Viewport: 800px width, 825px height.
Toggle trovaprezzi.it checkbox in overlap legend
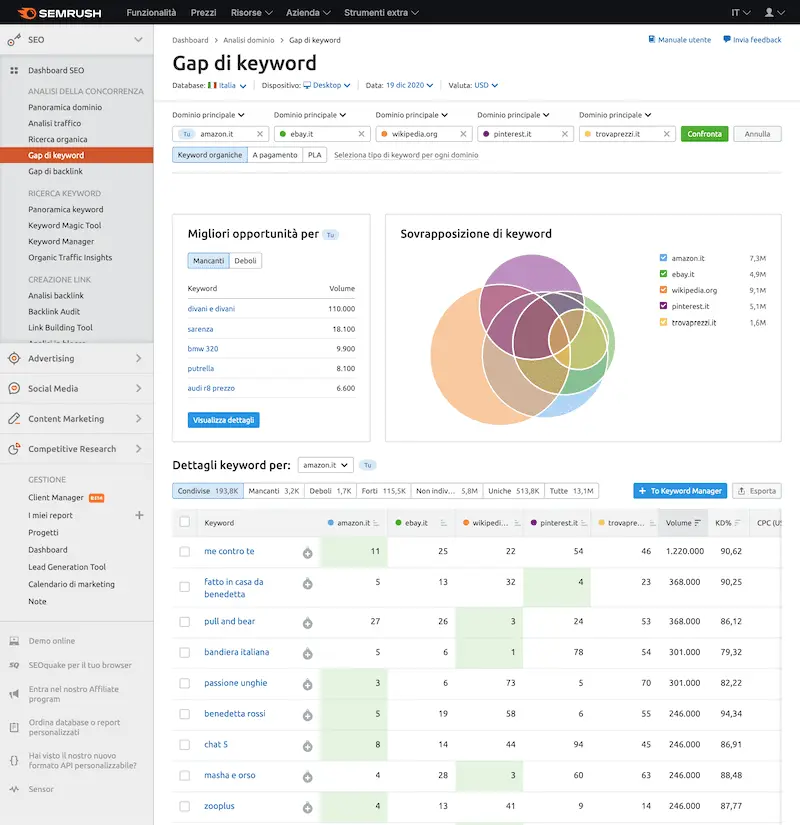tap(663, 322)
